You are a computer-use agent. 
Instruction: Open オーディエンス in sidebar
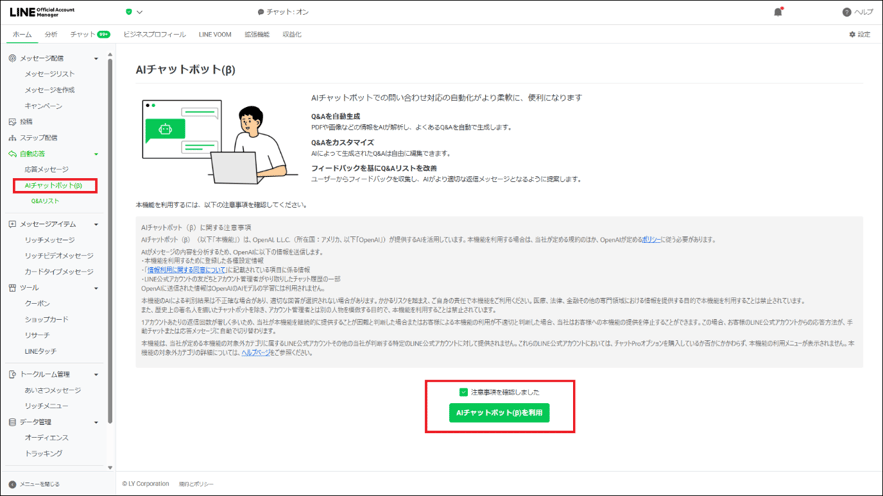[46, 437]
